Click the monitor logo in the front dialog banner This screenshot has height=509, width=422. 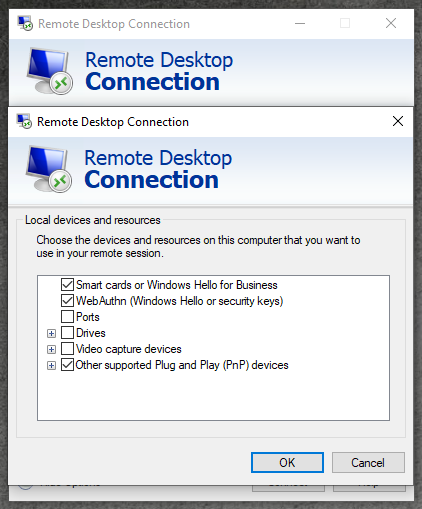[49, 169]
